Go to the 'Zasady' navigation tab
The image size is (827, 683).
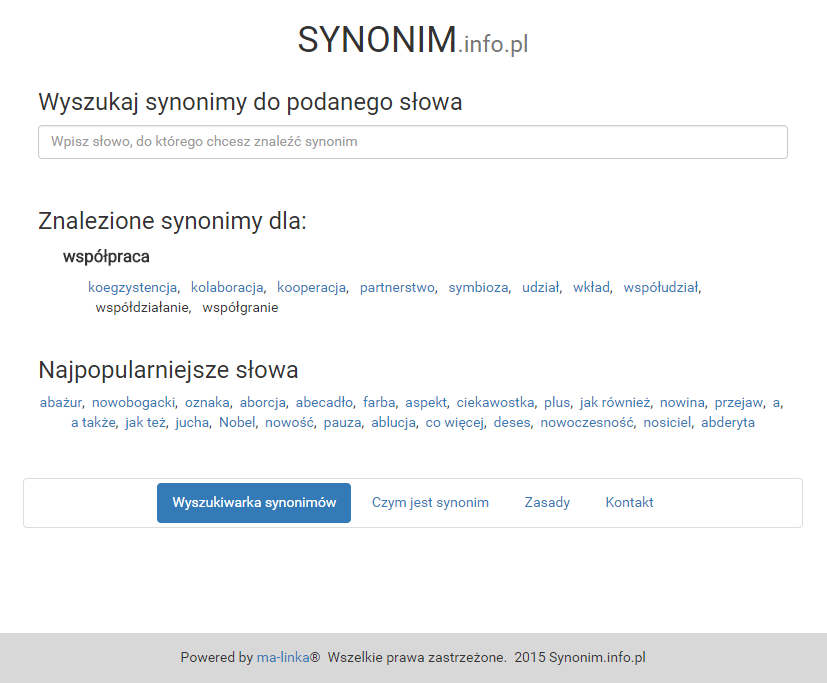coord(547,503)
